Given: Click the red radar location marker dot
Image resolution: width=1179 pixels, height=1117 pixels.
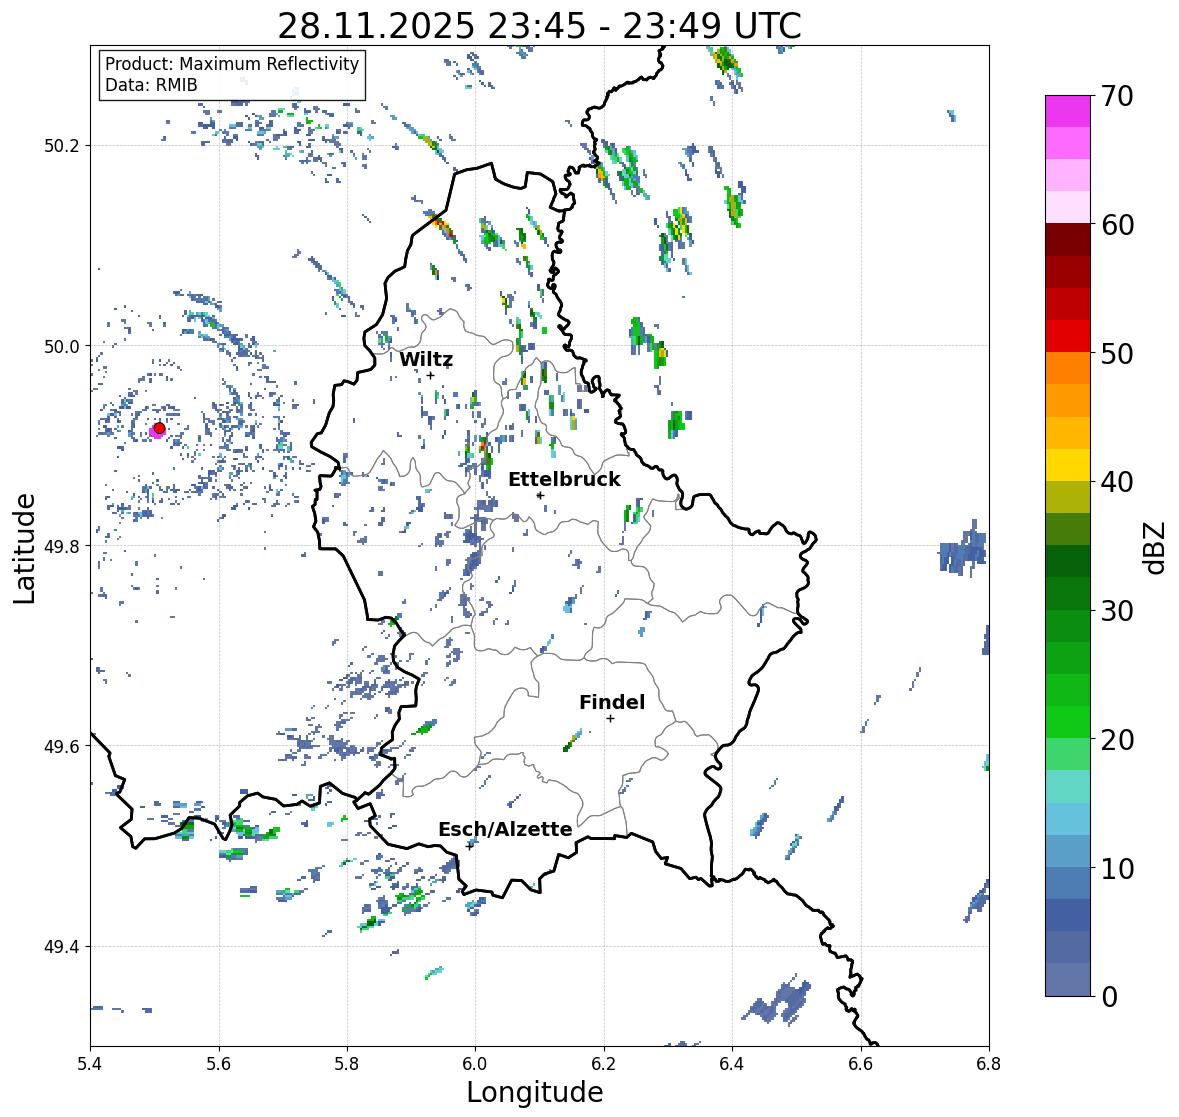Looking at the screenshot, I should tap(159, 428).
